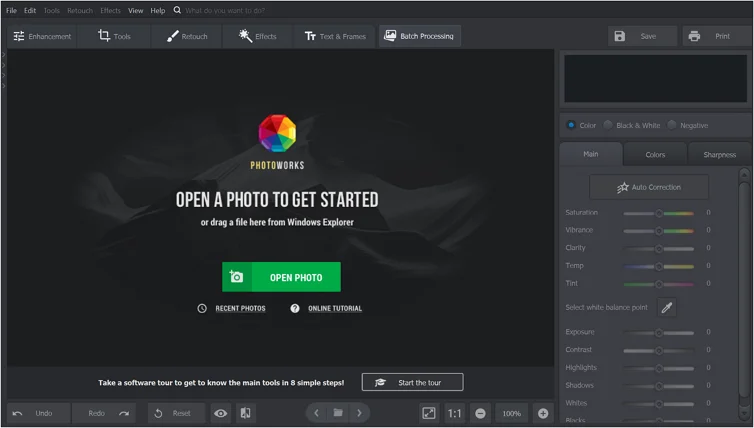
Task: Select the Black & White radio button
Action: point(608,125)
